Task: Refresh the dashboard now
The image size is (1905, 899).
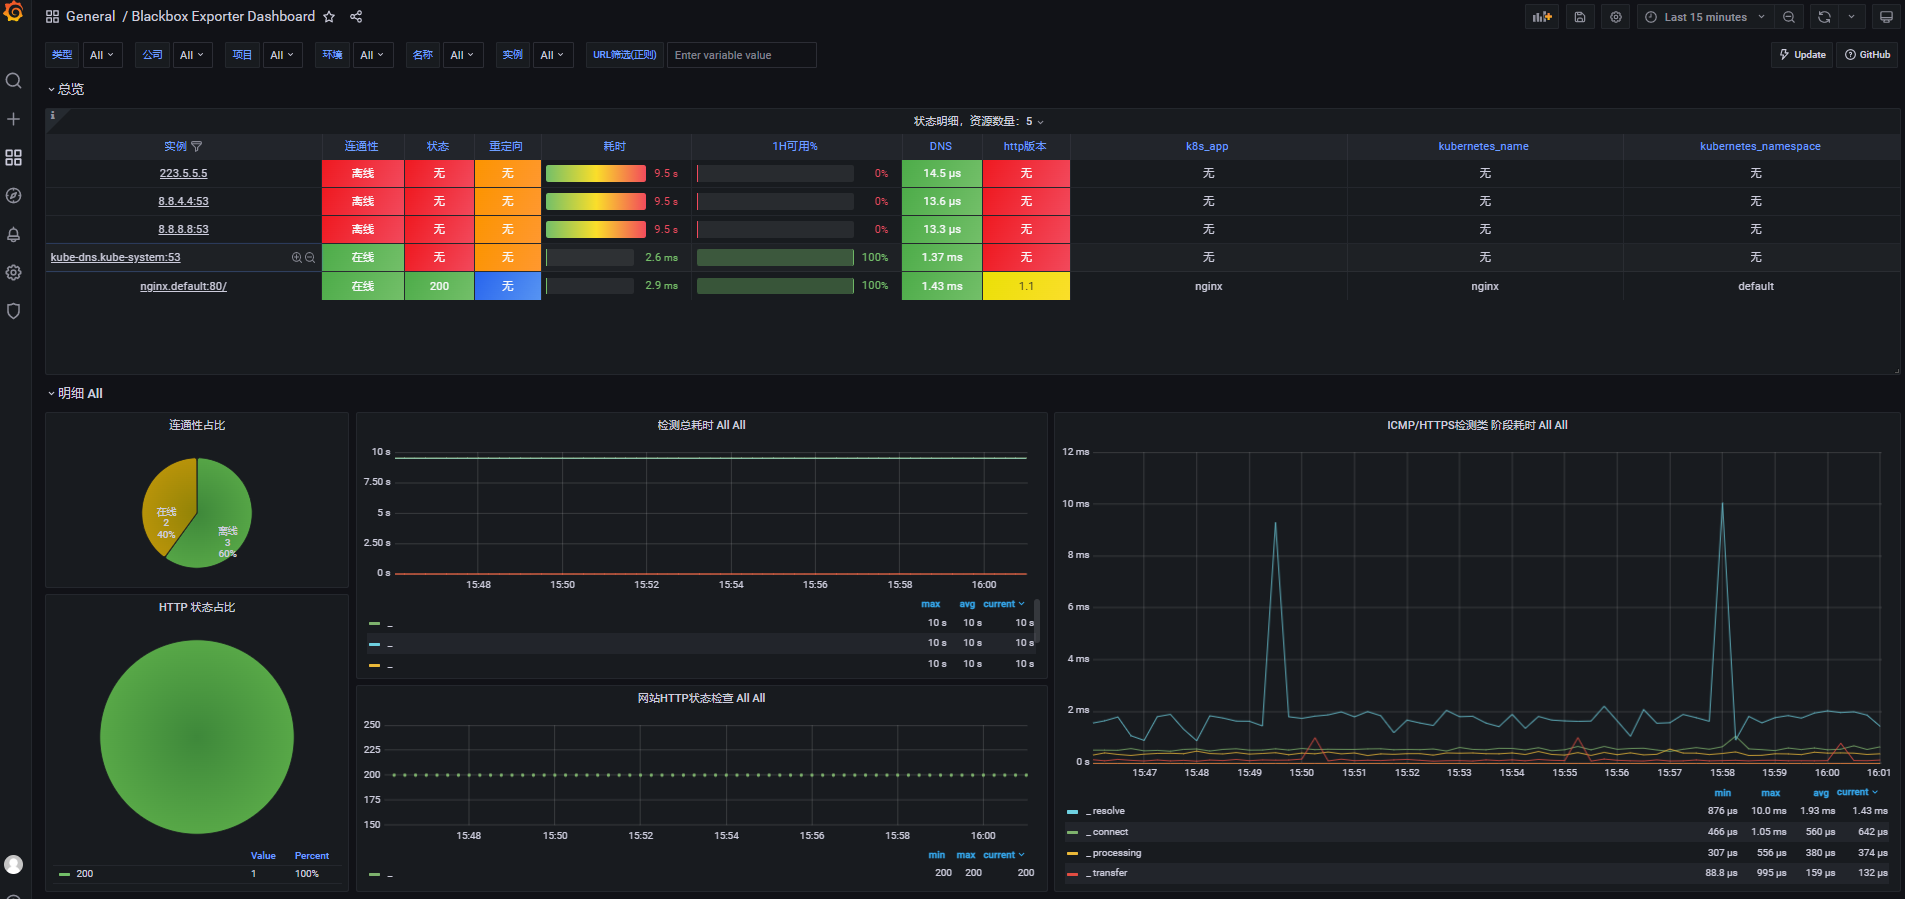Action: [1824, 17]
